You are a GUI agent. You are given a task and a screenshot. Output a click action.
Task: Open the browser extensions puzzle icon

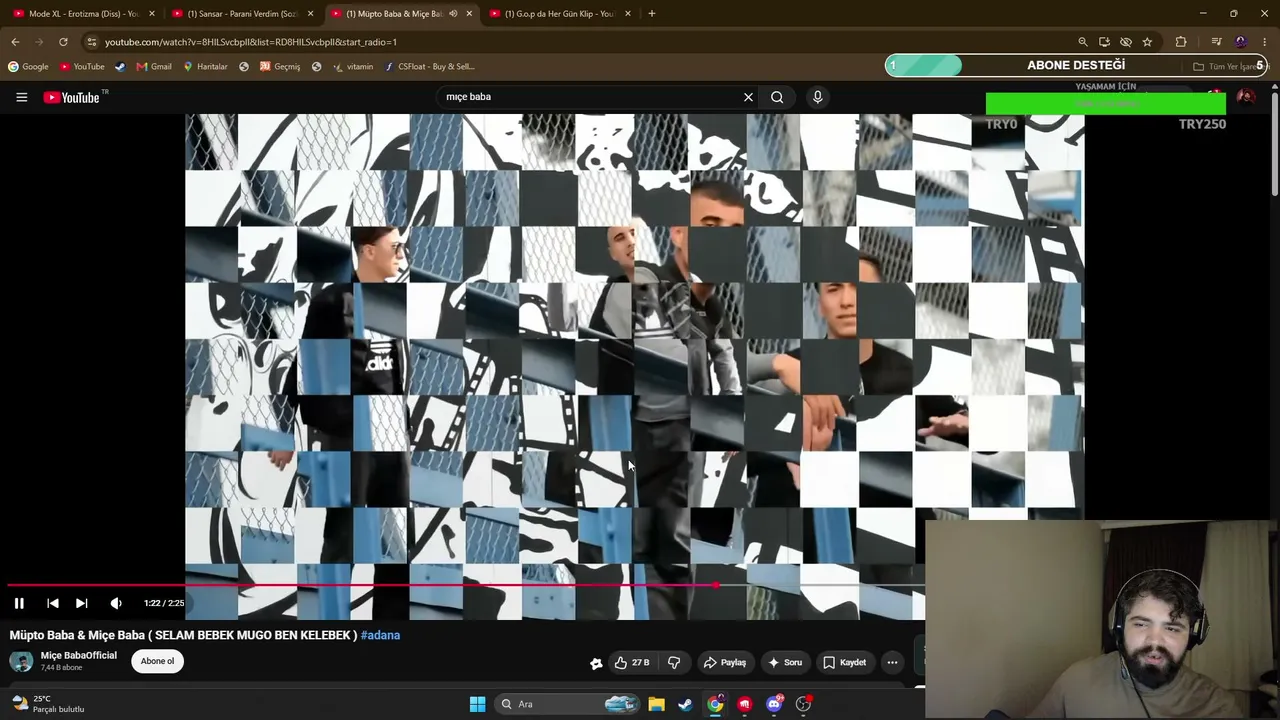1181,42
